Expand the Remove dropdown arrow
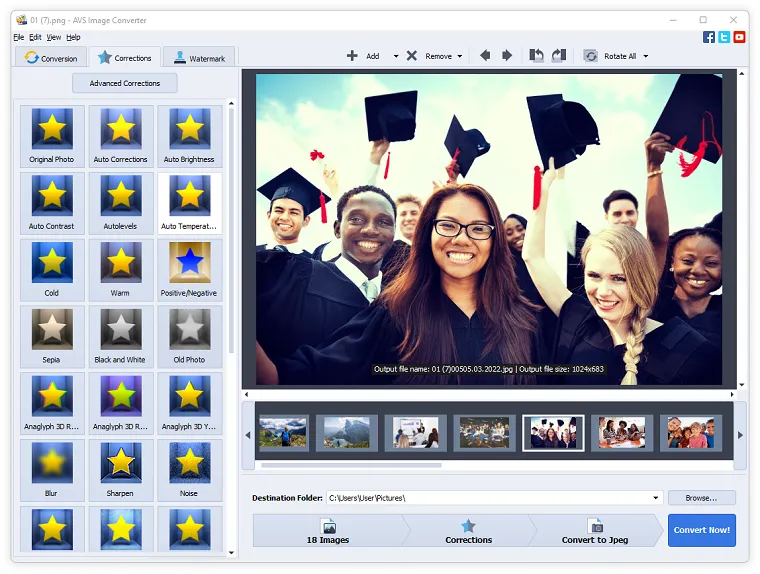The image size is (760, 574). pos(459,56)
